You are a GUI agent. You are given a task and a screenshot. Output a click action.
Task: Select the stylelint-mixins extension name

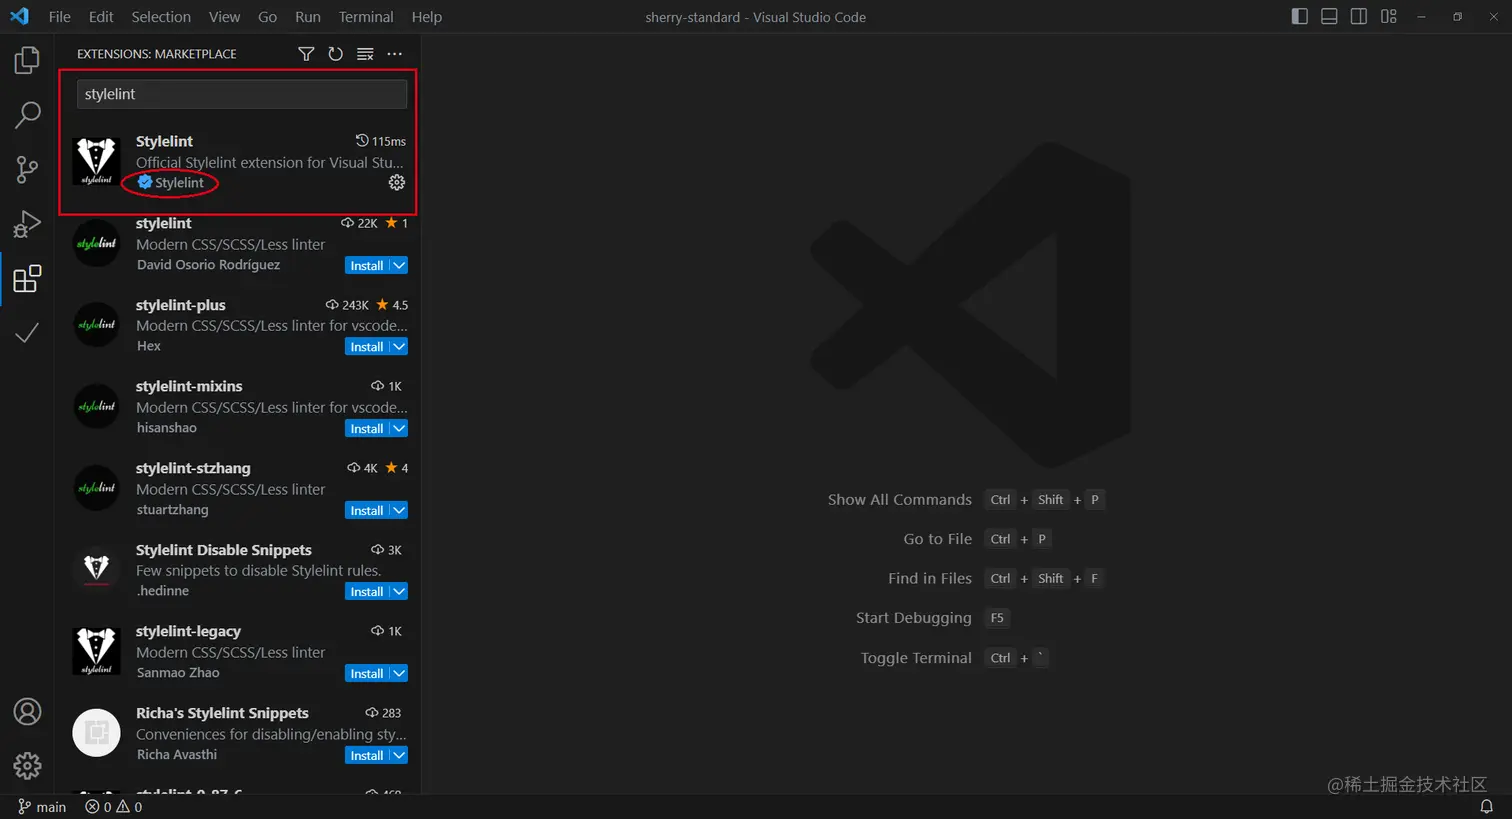click(x=189, y=386)
